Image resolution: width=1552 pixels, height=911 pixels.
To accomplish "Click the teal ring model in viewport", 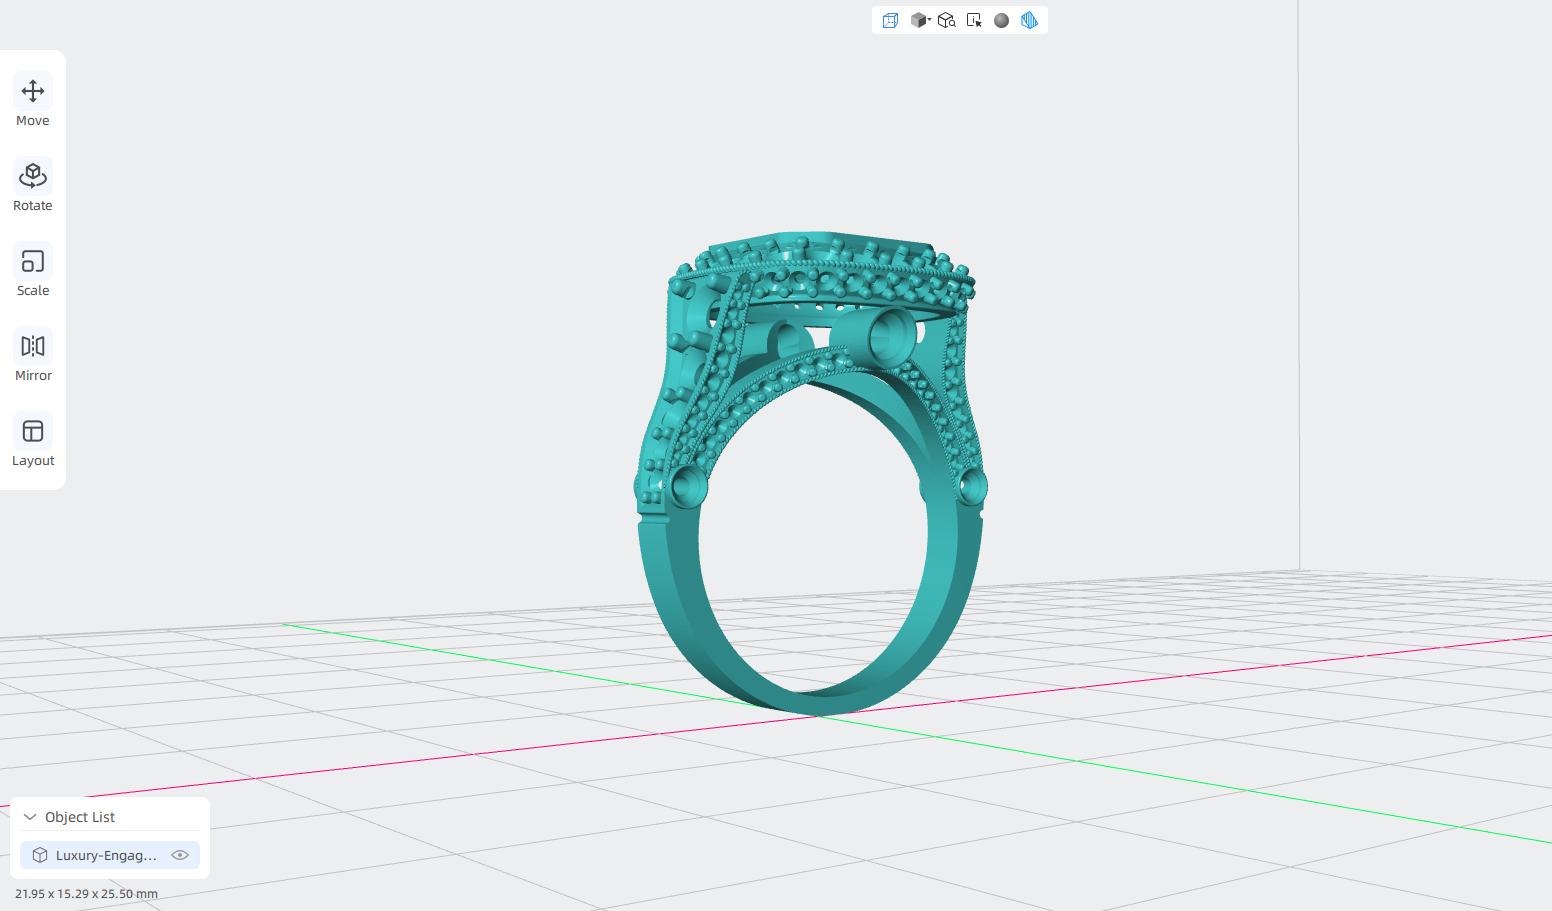I will (810, 474).
